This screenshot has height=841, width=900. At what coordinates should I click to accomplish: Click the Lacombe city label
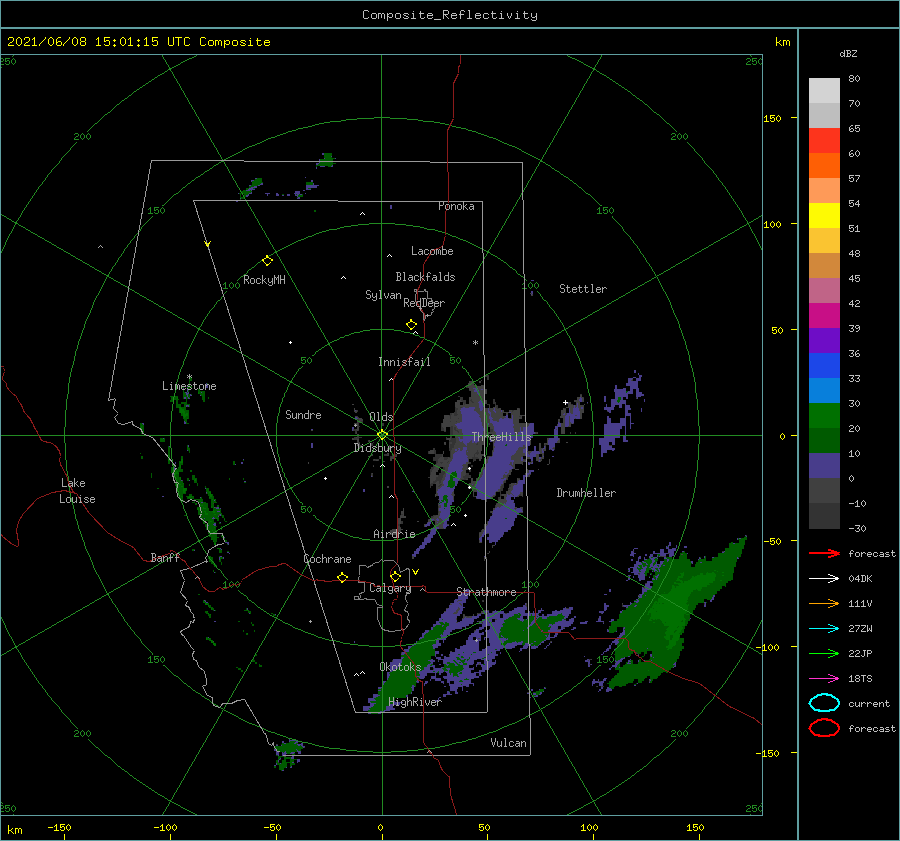432,251
